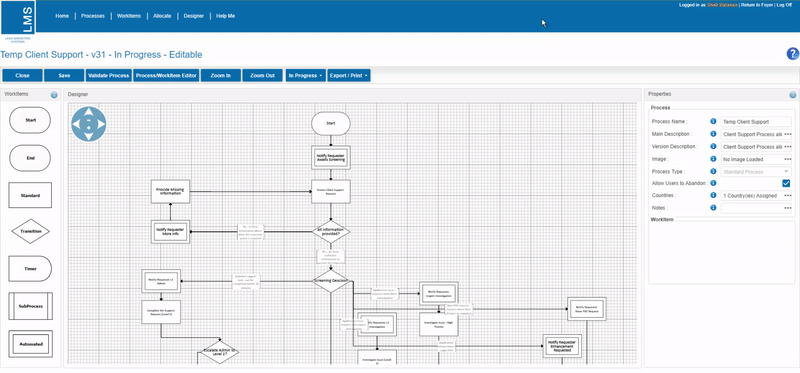Click the Save button
800x373 pixels.
tap(64, 76)
